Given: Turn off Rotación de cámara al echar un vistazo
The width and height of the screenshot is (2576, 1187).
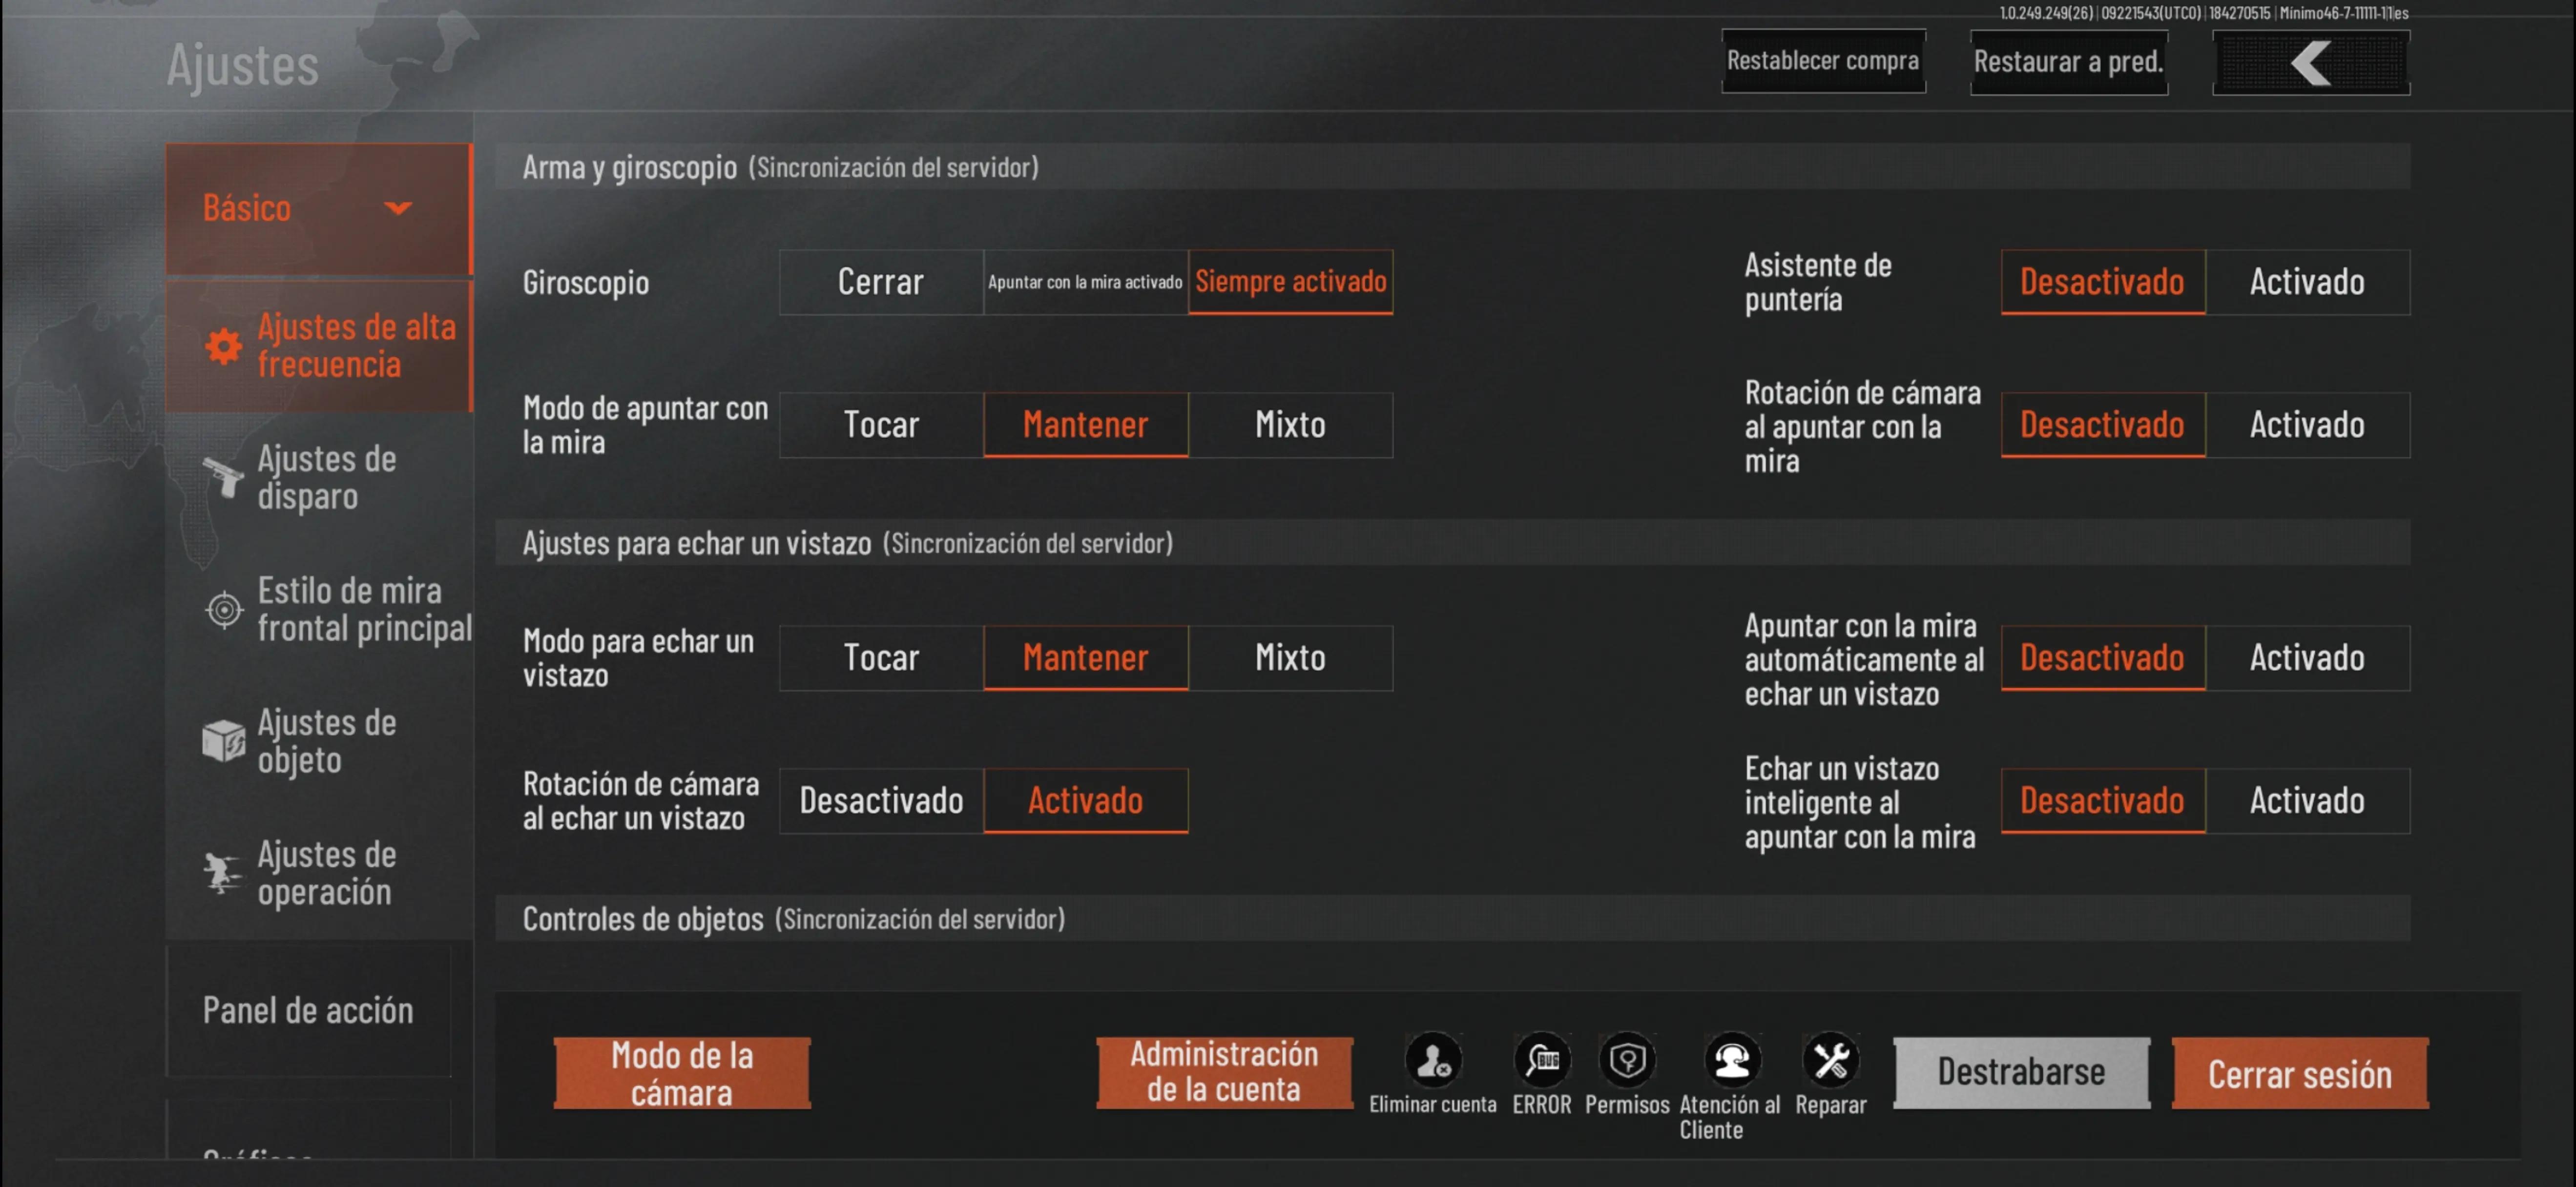Looking at the screenshot, I should [x=881, y=801].
